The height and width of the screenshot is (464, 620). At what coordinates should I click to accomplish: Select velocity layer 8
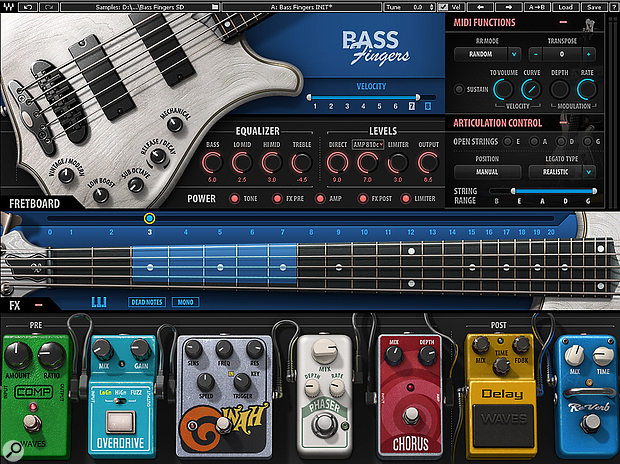coord(427,106)
